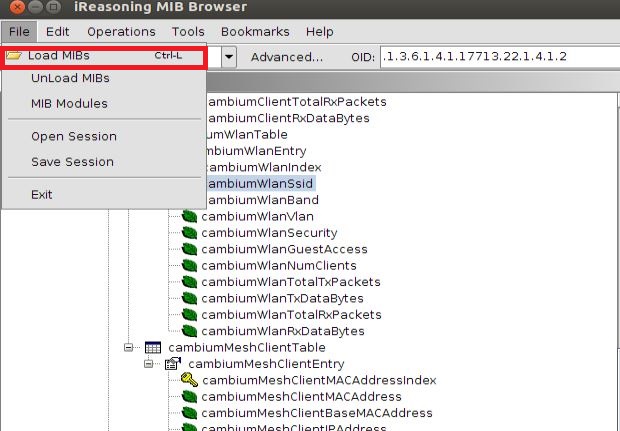Viewport: 620px width, 431px height.
Task: Select cambiumClientTotalRxPackets tree node
Action: click(297, 102)
